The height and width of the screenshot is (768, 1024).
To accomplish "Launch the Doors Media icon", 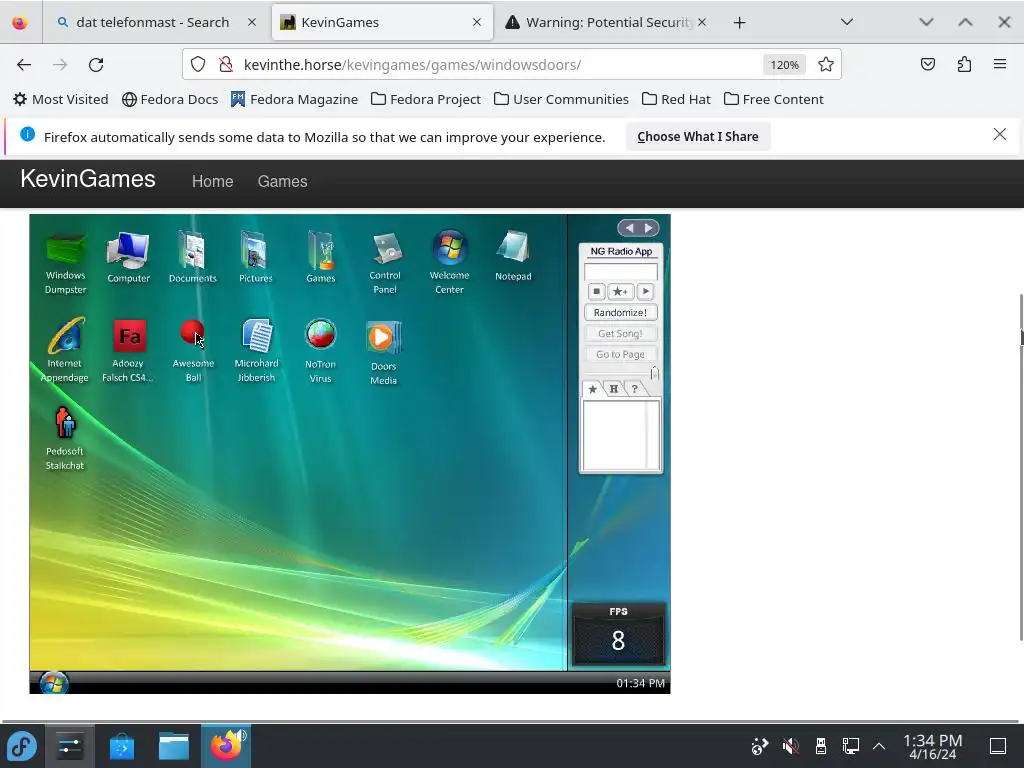I will tap(384, 352).
